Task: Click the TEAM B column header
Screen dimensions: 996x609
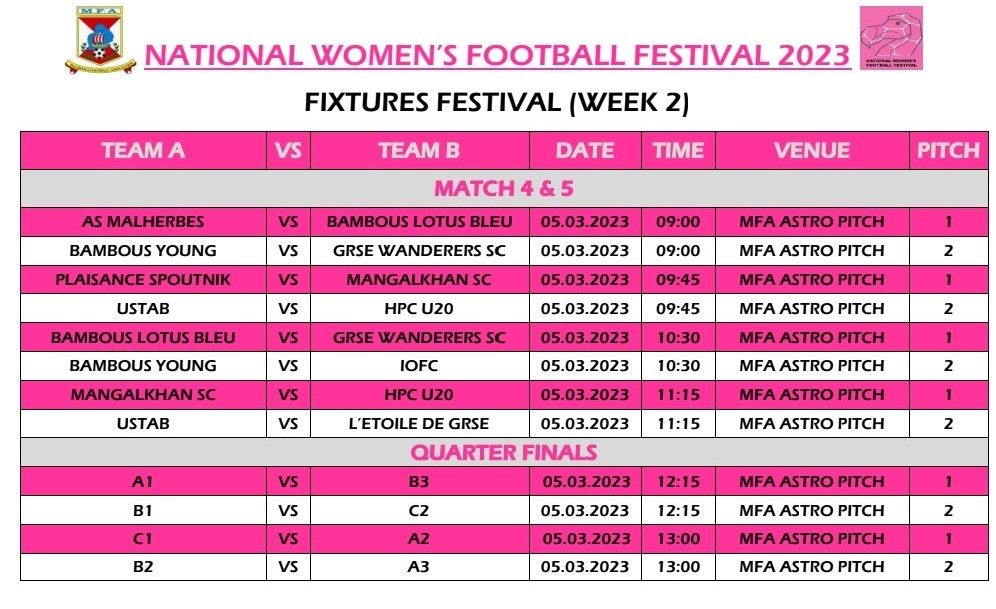Action: (x=419, y=151)
